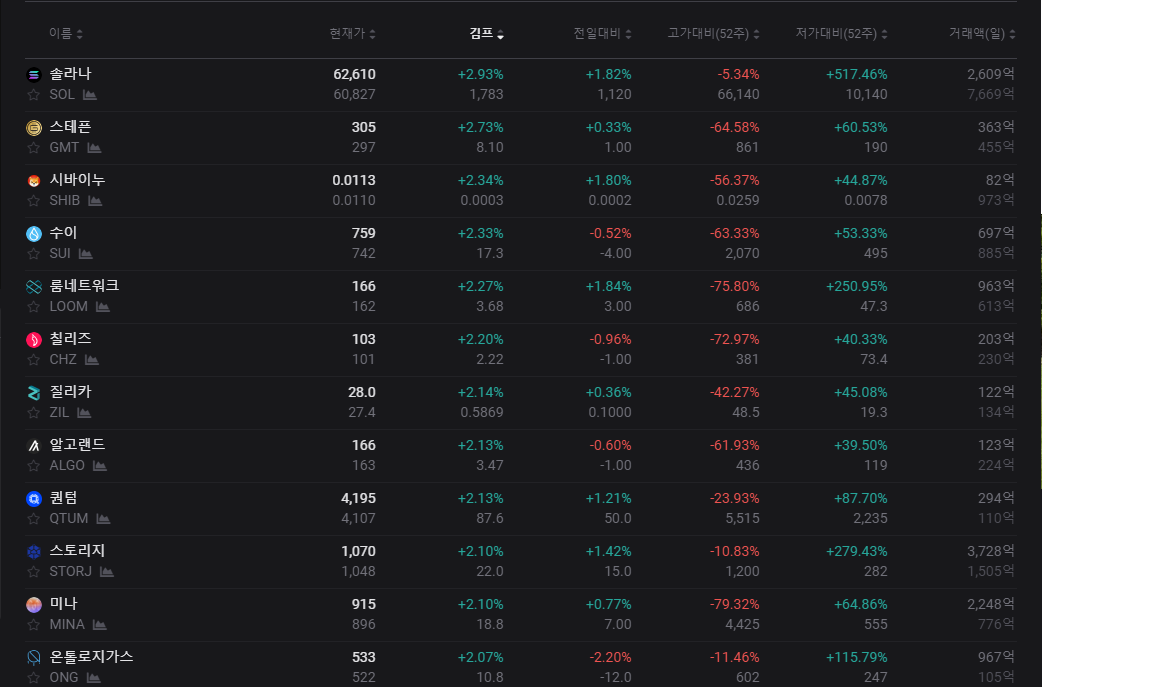Click the Solana coin logo

click(34, 75)
